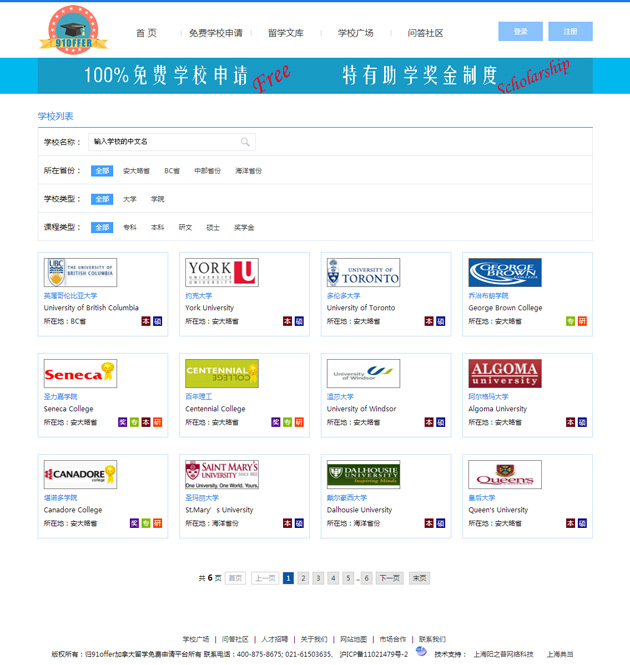Filter province by 安大略省
The width and height of the screenshot is (630, 665).
(x=136, y=171)
